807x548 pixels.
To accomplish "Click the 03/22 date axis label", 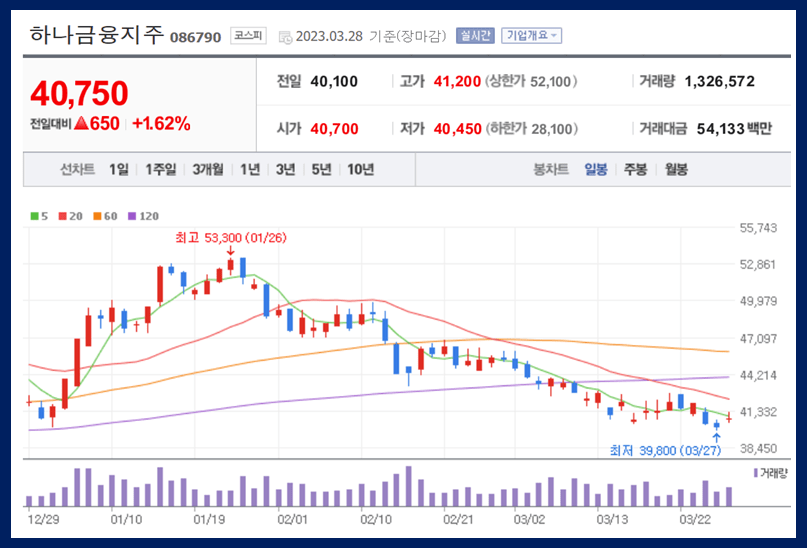I will pyautogui.click(x=695, y=519).
